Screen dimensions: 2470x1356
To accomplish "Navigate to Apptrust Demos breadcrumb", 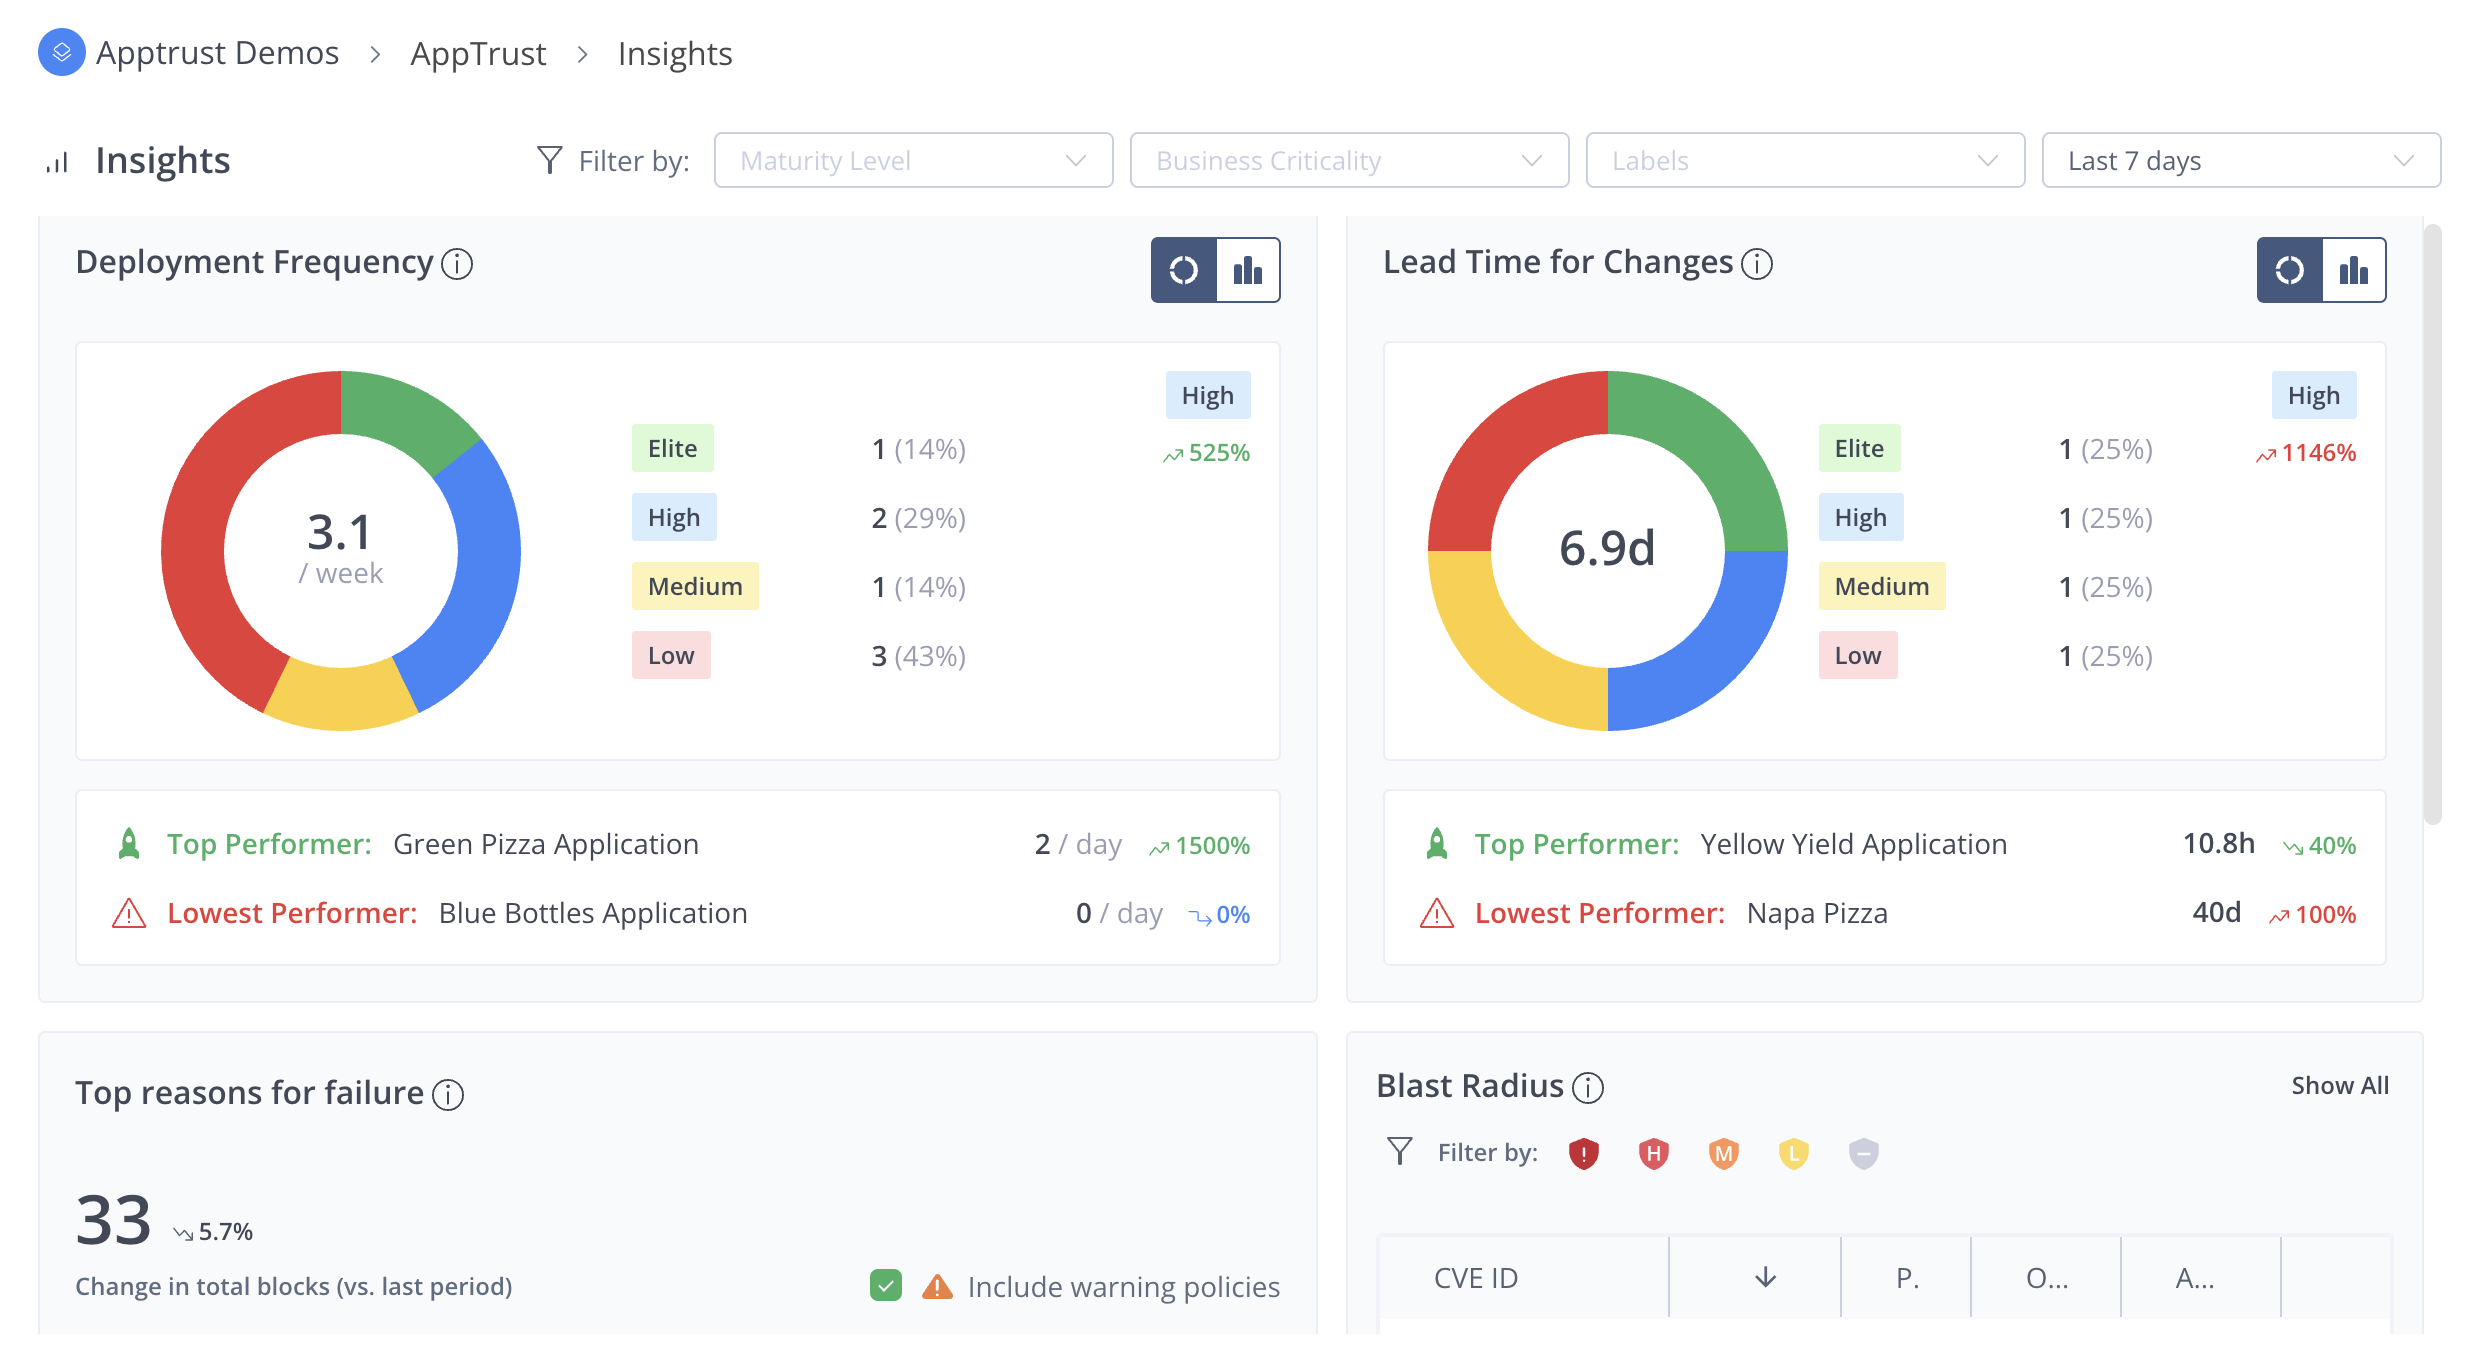I will [x=217, y=53].
